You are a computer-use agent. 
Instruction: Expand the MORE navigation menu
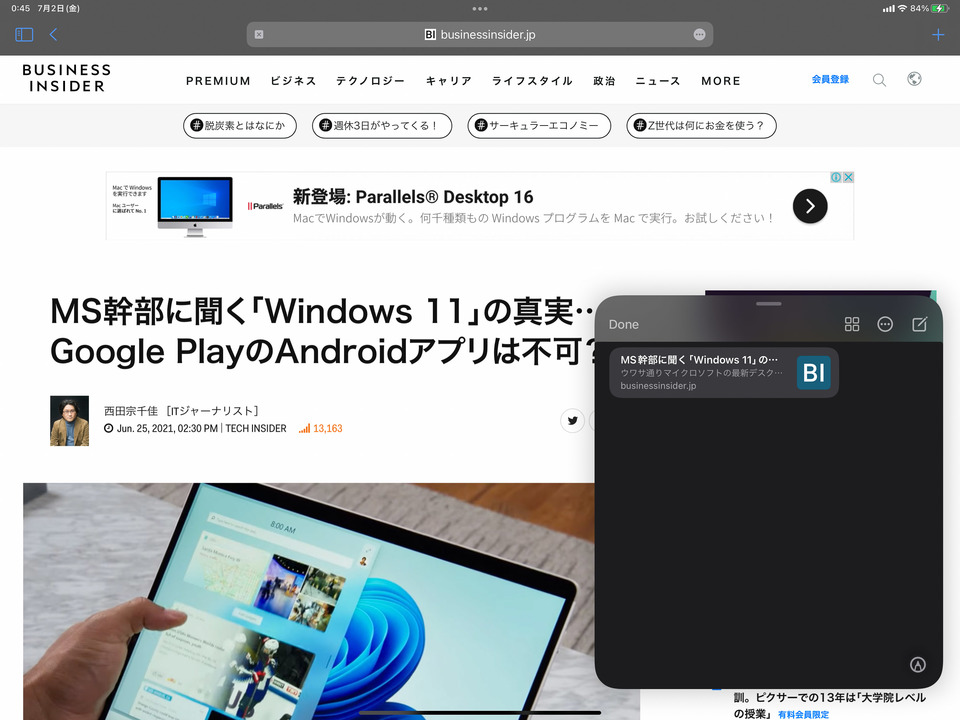(x=720, y=81)
